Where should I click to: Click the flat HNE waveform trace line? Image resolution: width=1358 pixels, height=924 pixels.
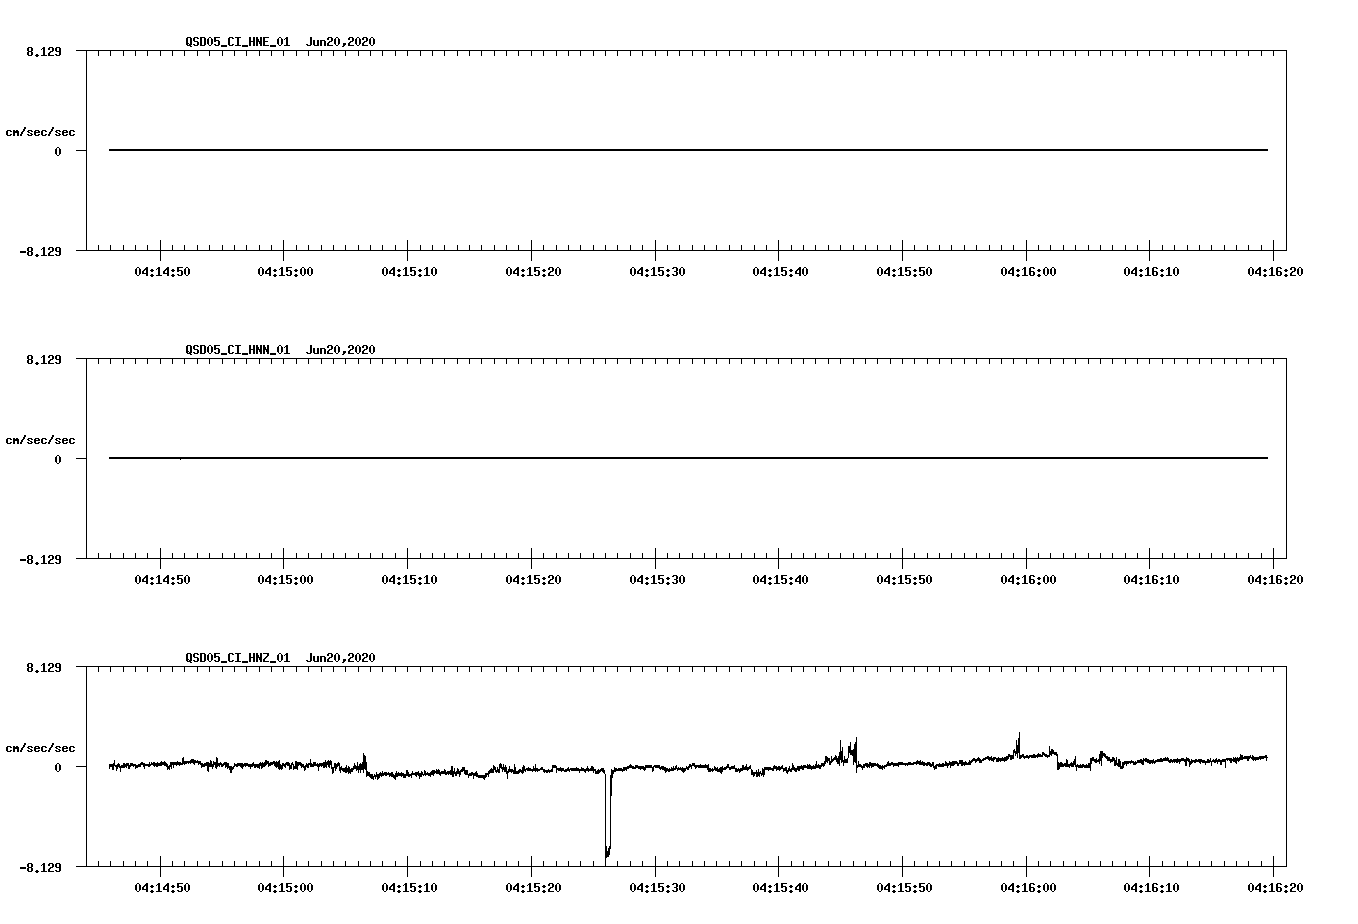[688, 150]
